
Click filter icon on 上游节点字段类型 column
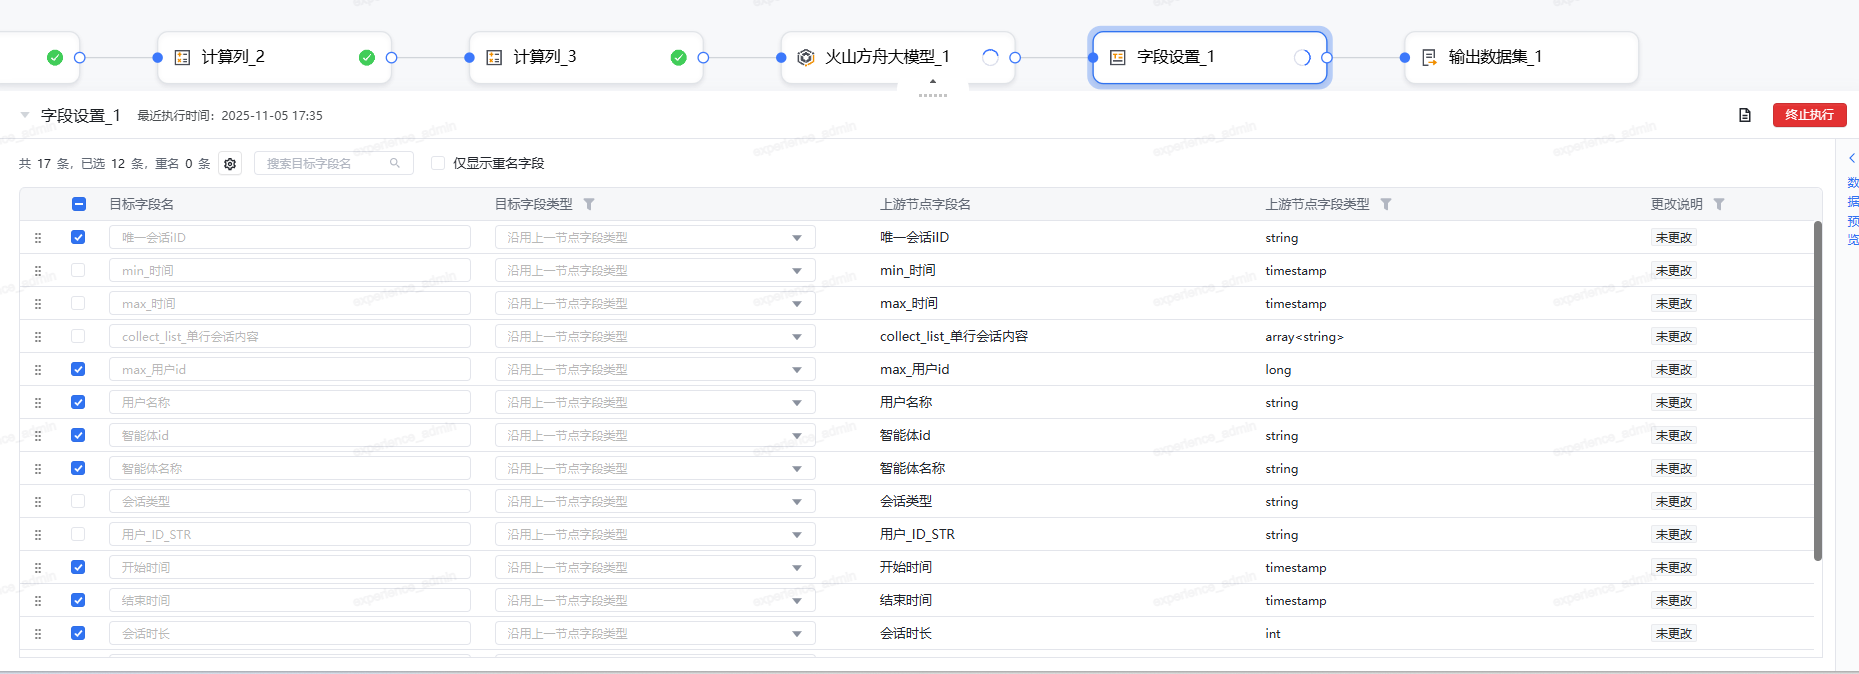click(1385, 204)
